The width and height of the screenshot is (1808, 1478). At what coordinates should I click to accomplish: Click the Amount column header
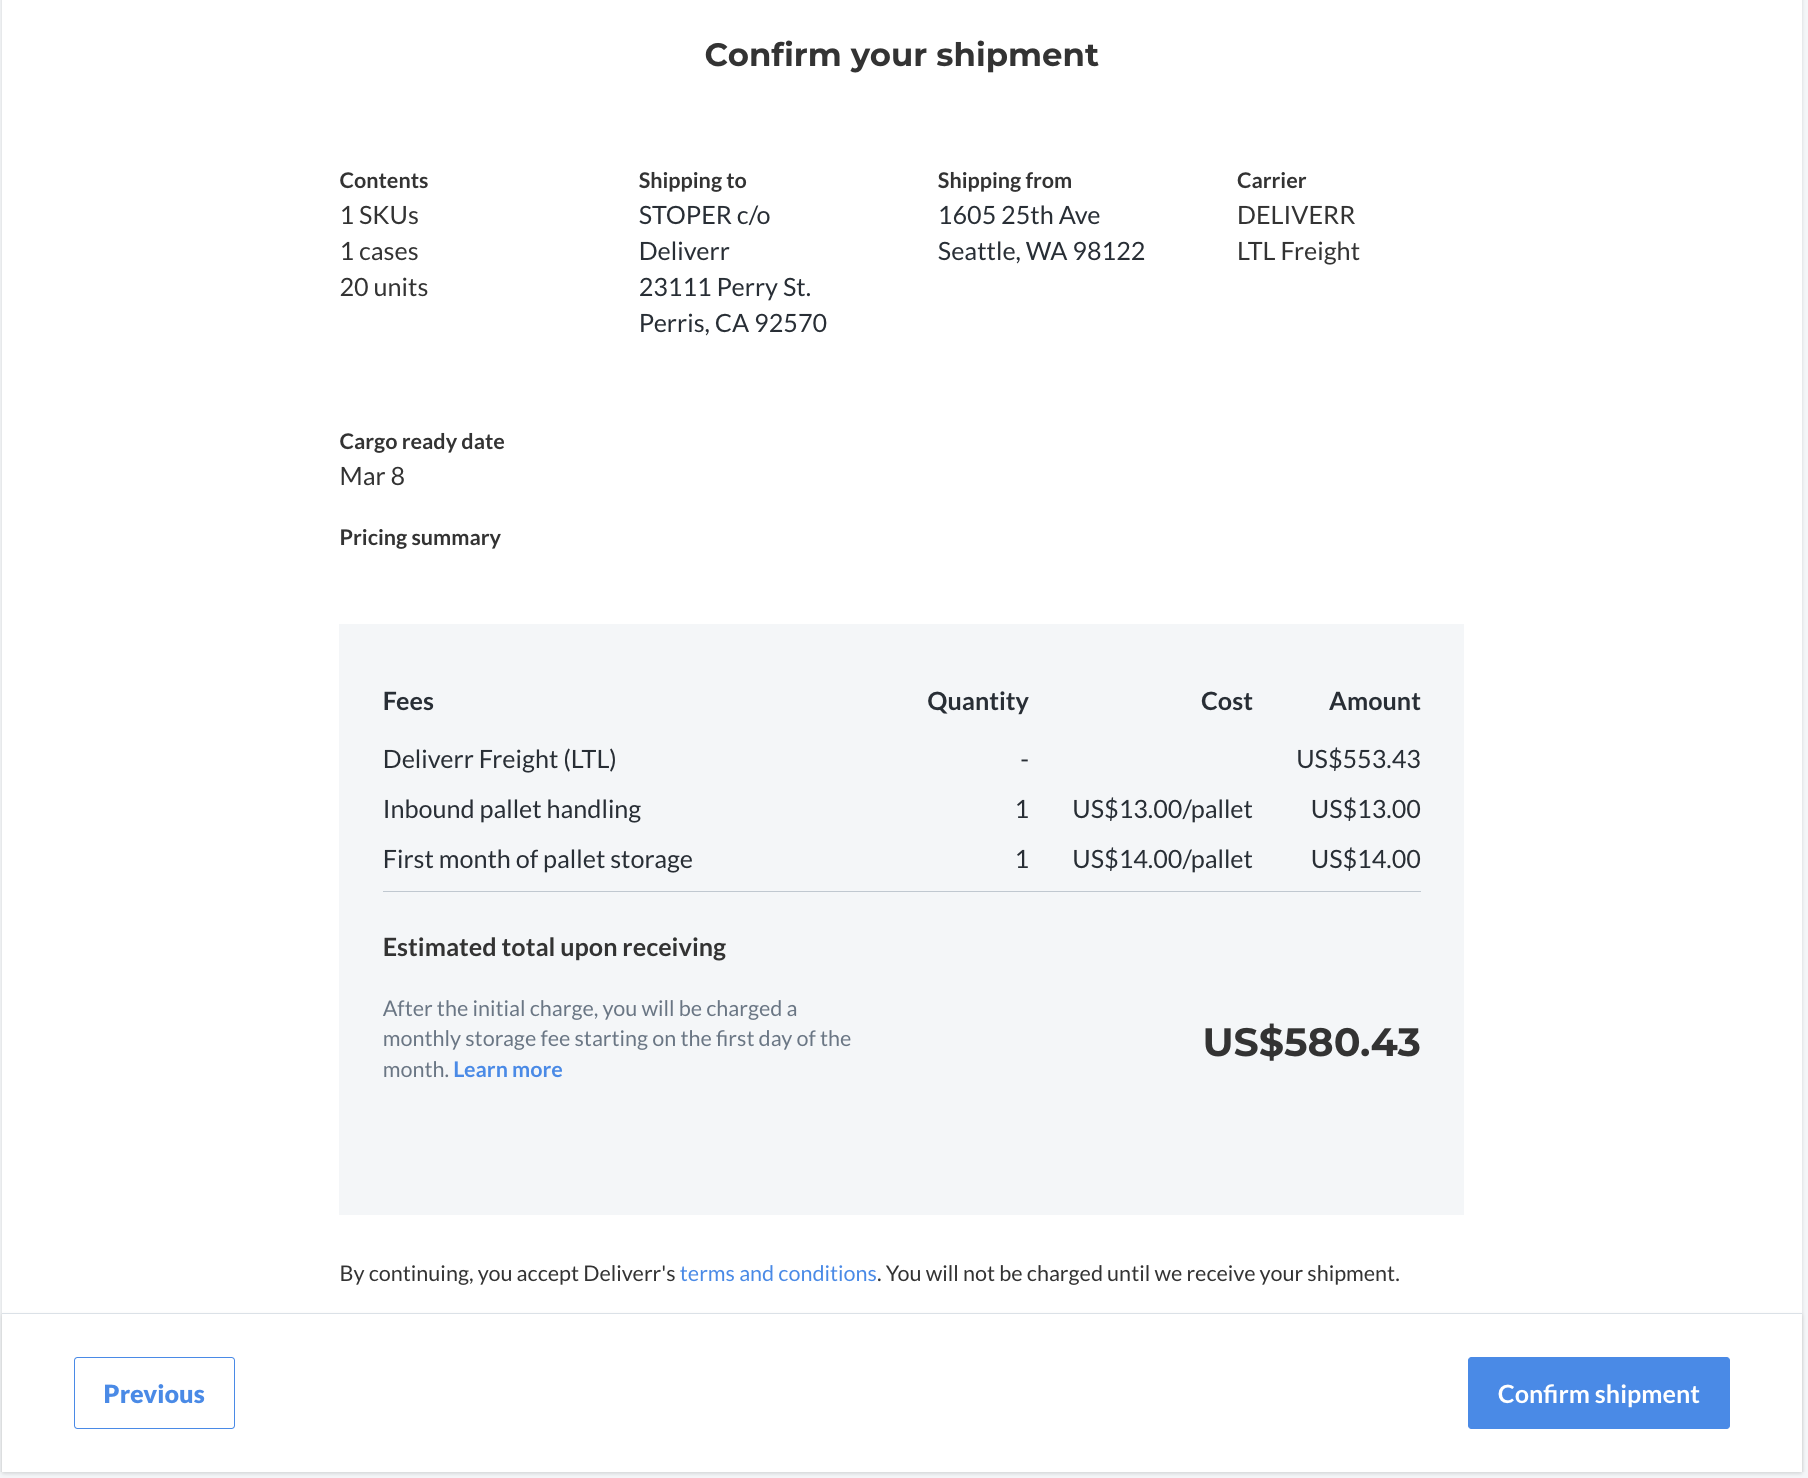[1374, 701]
